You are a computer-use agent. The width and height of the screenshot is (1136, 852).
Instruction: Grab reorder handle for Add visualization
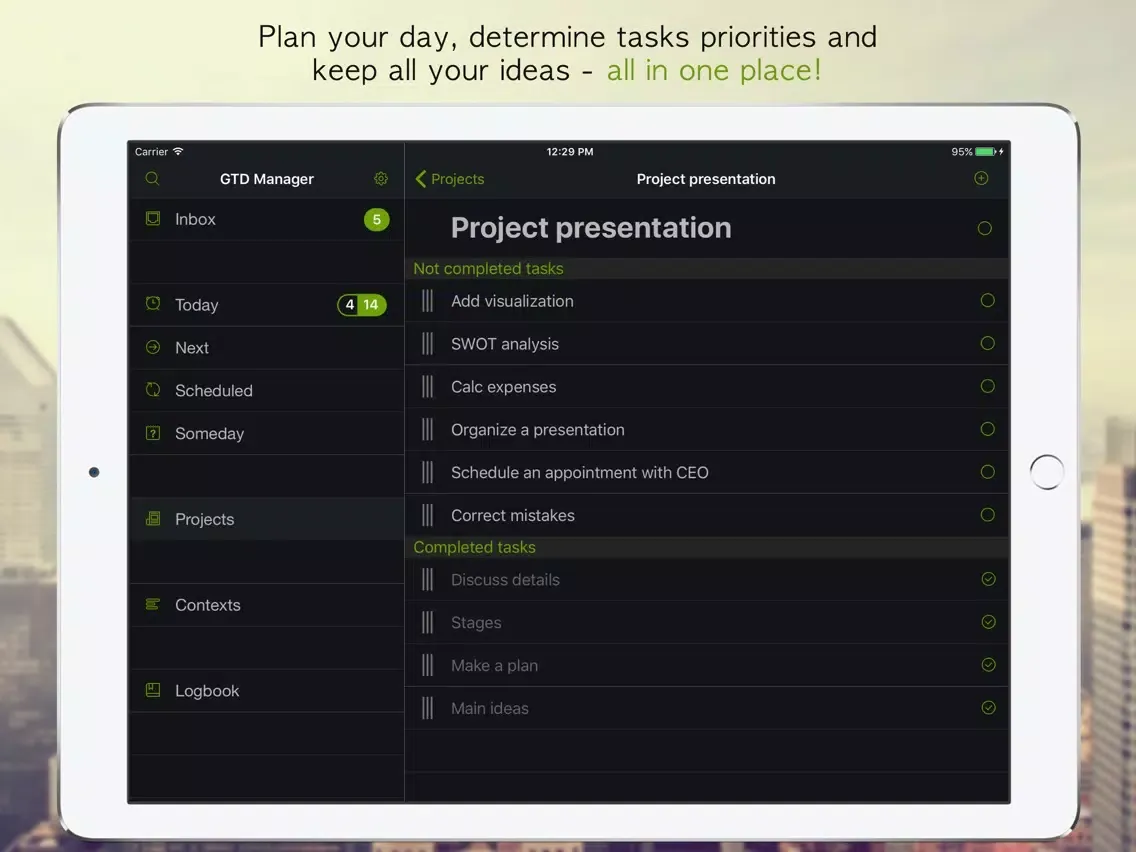[x=427, y=301]
